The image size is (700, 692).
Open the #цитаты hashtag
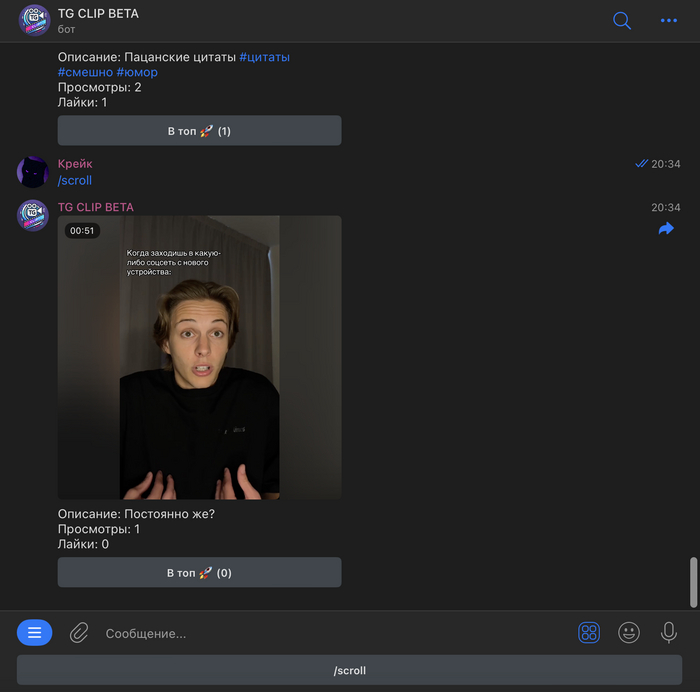coord(265,57)
